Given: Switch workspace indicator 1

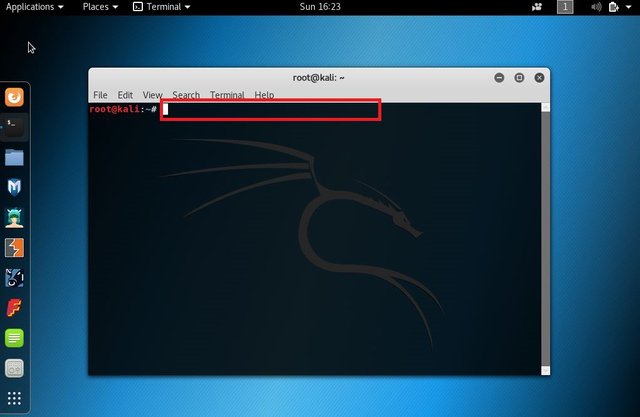Looking at the screenshot, I should 565,7.
